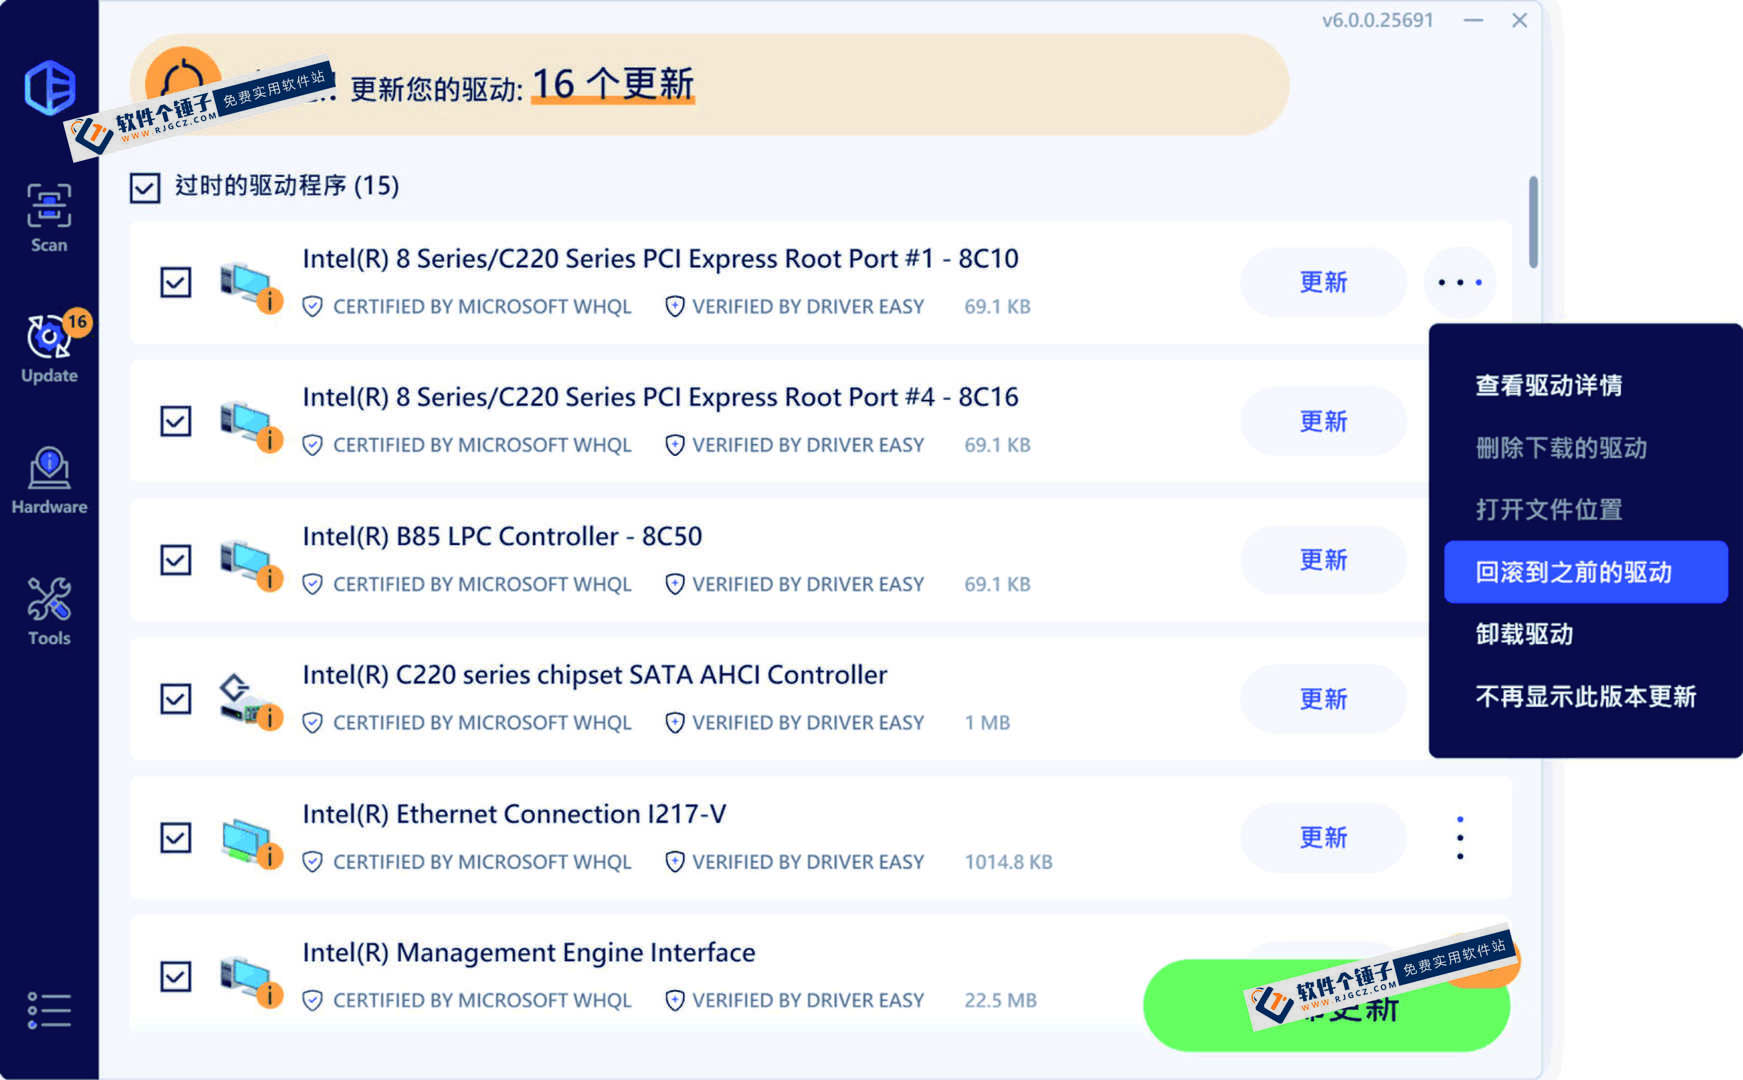This screenshot has height=1080, width=1743.
Task: Uncheck Management Engine Interface checkbox
Action: coord(176,976)
